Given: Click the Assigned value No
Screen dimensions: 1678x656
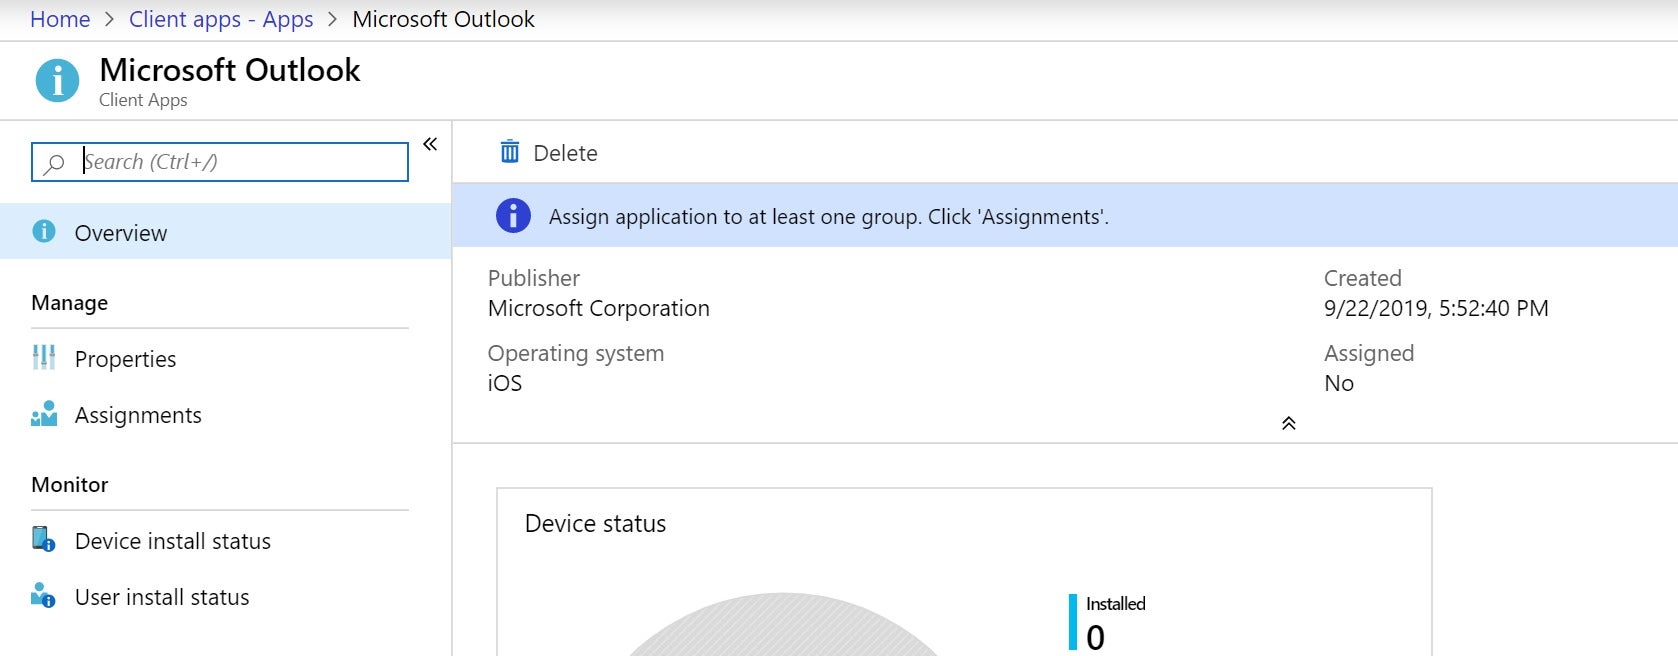Looking at the screenshot, I should (x=1339, y=383).
